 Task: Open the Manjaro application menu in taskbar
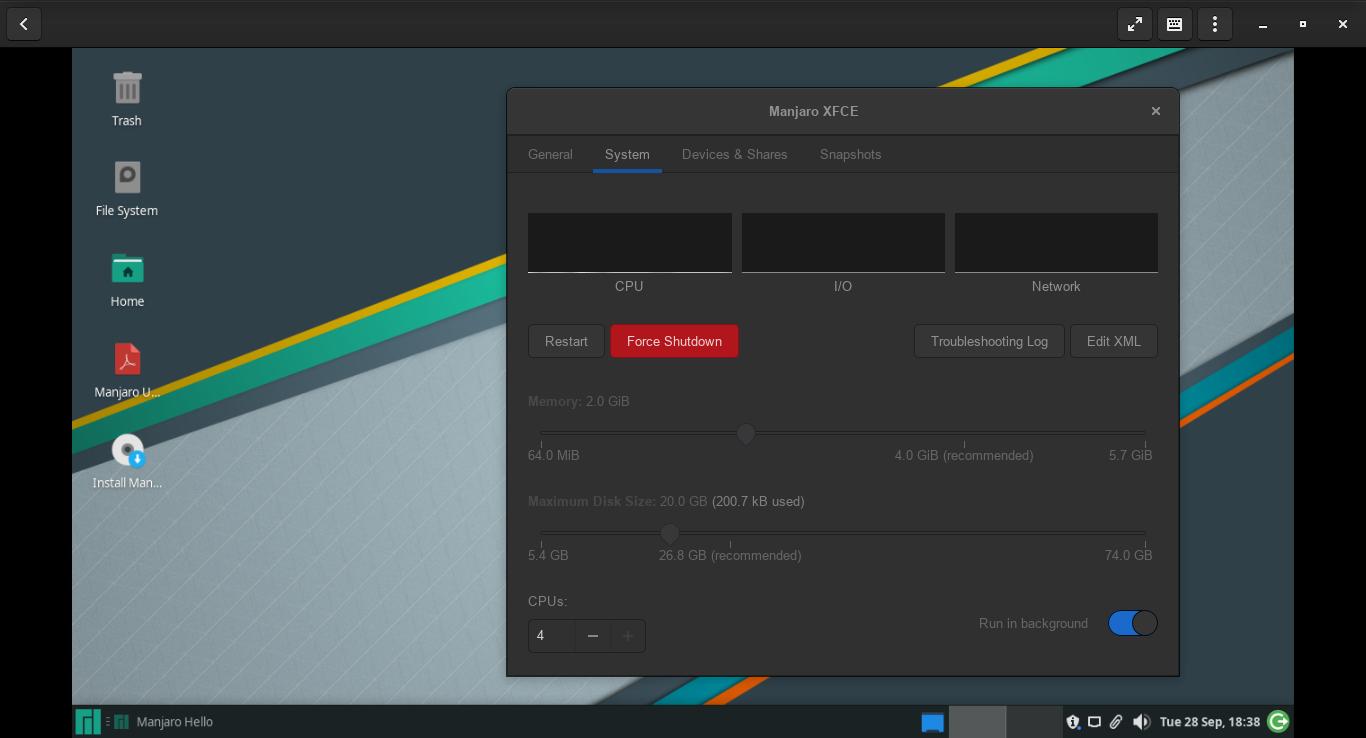pos(88,721)
